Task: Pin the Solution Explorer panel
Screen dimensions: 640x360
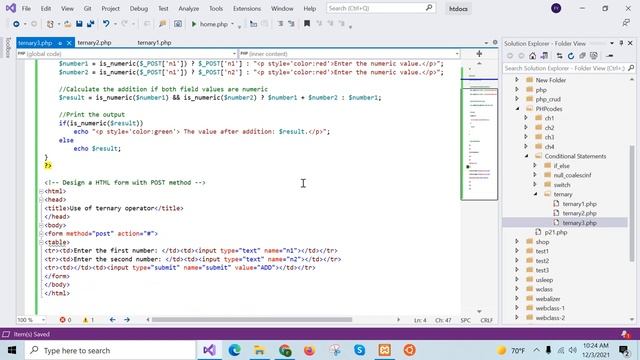Action: click(621, 43)
